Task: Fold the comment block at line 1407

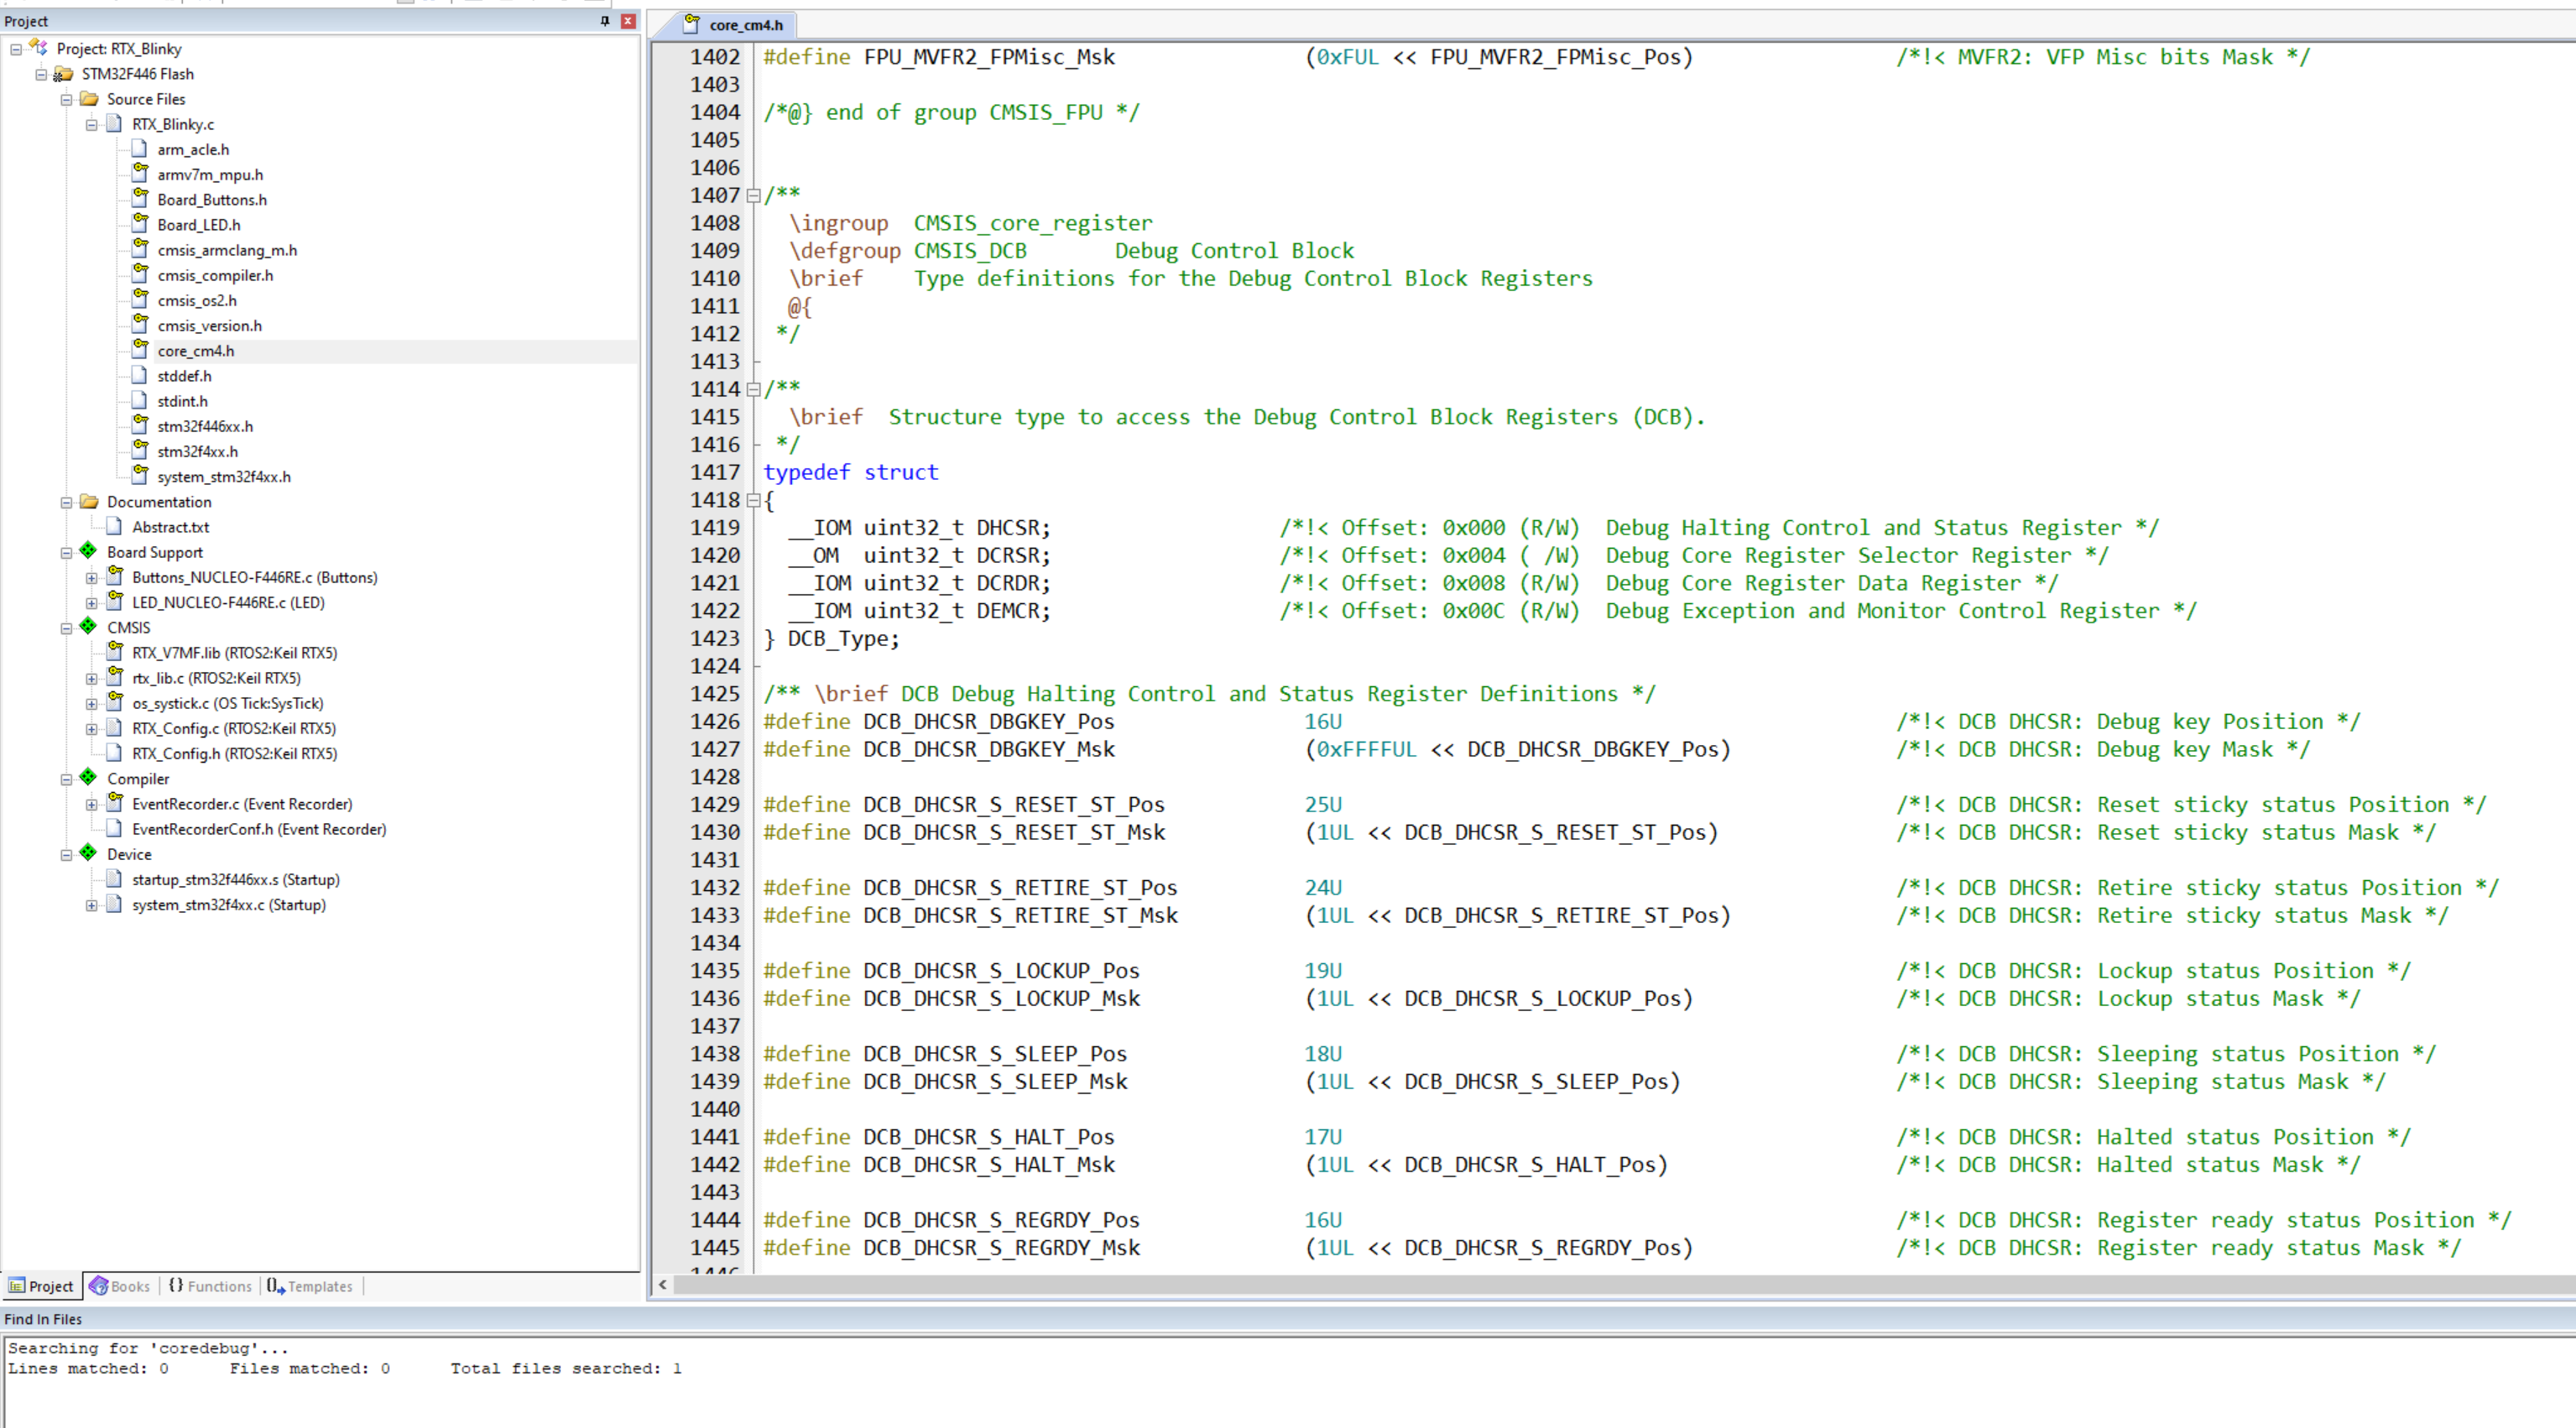Action: [754, 196]
